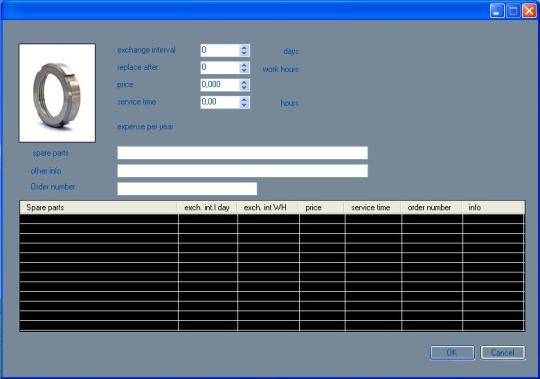Close the dialog window
540x379 pixels.
click(x=529, y=11)
